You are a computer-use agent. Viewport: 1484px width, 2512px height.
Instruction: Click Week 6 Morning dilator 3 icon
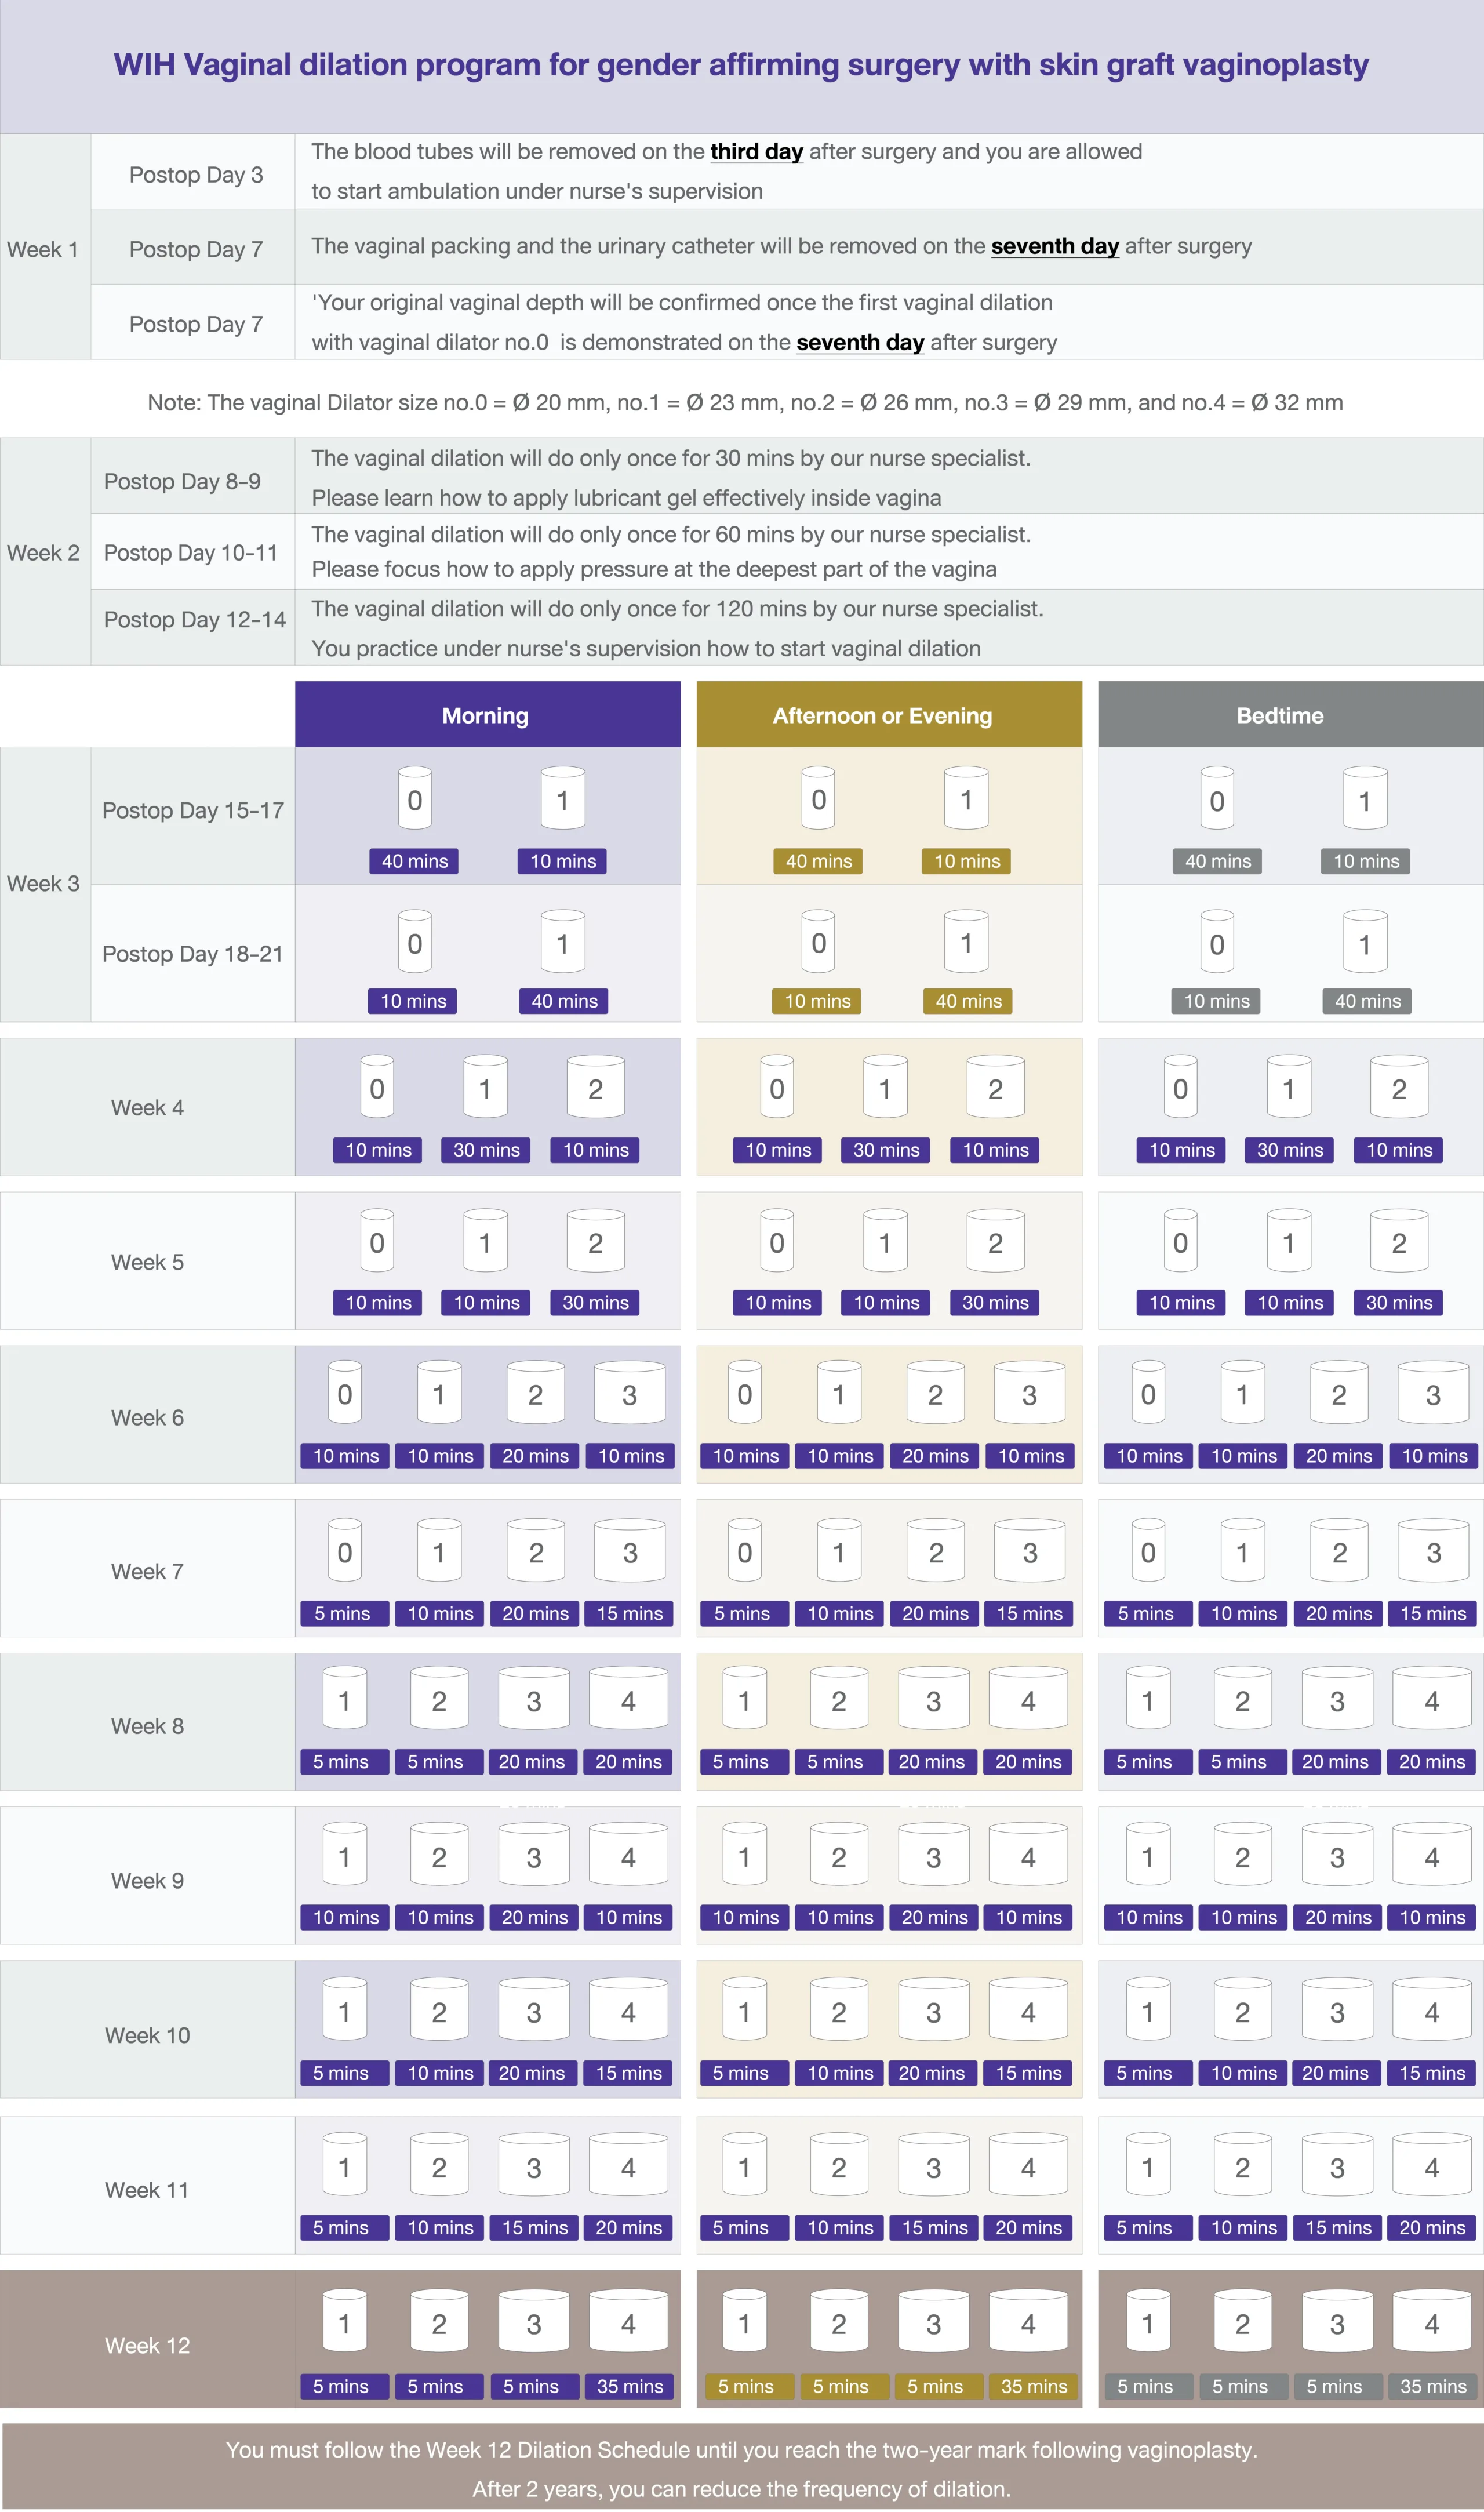pos(630,1392)
